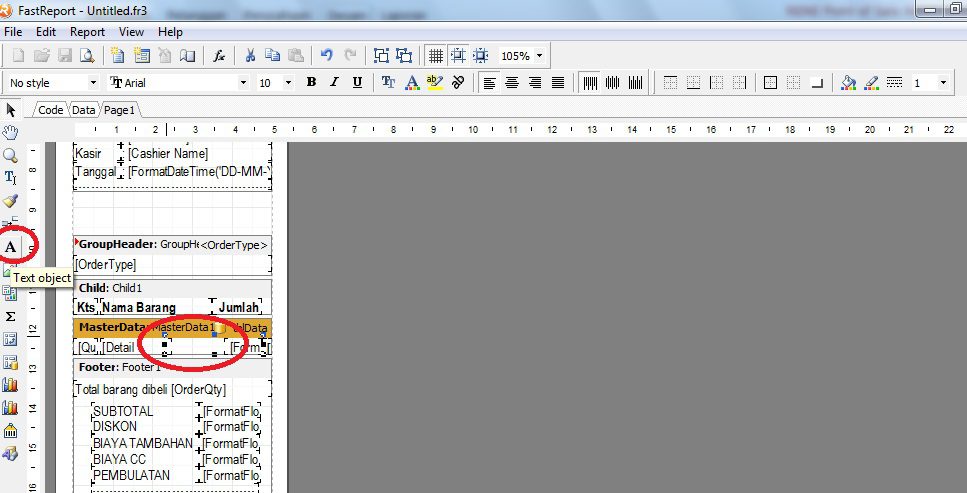This screenshot has width=967, height=493.
Task: Undo the last action
Action: pyautogui.click(x=327, y=56)
